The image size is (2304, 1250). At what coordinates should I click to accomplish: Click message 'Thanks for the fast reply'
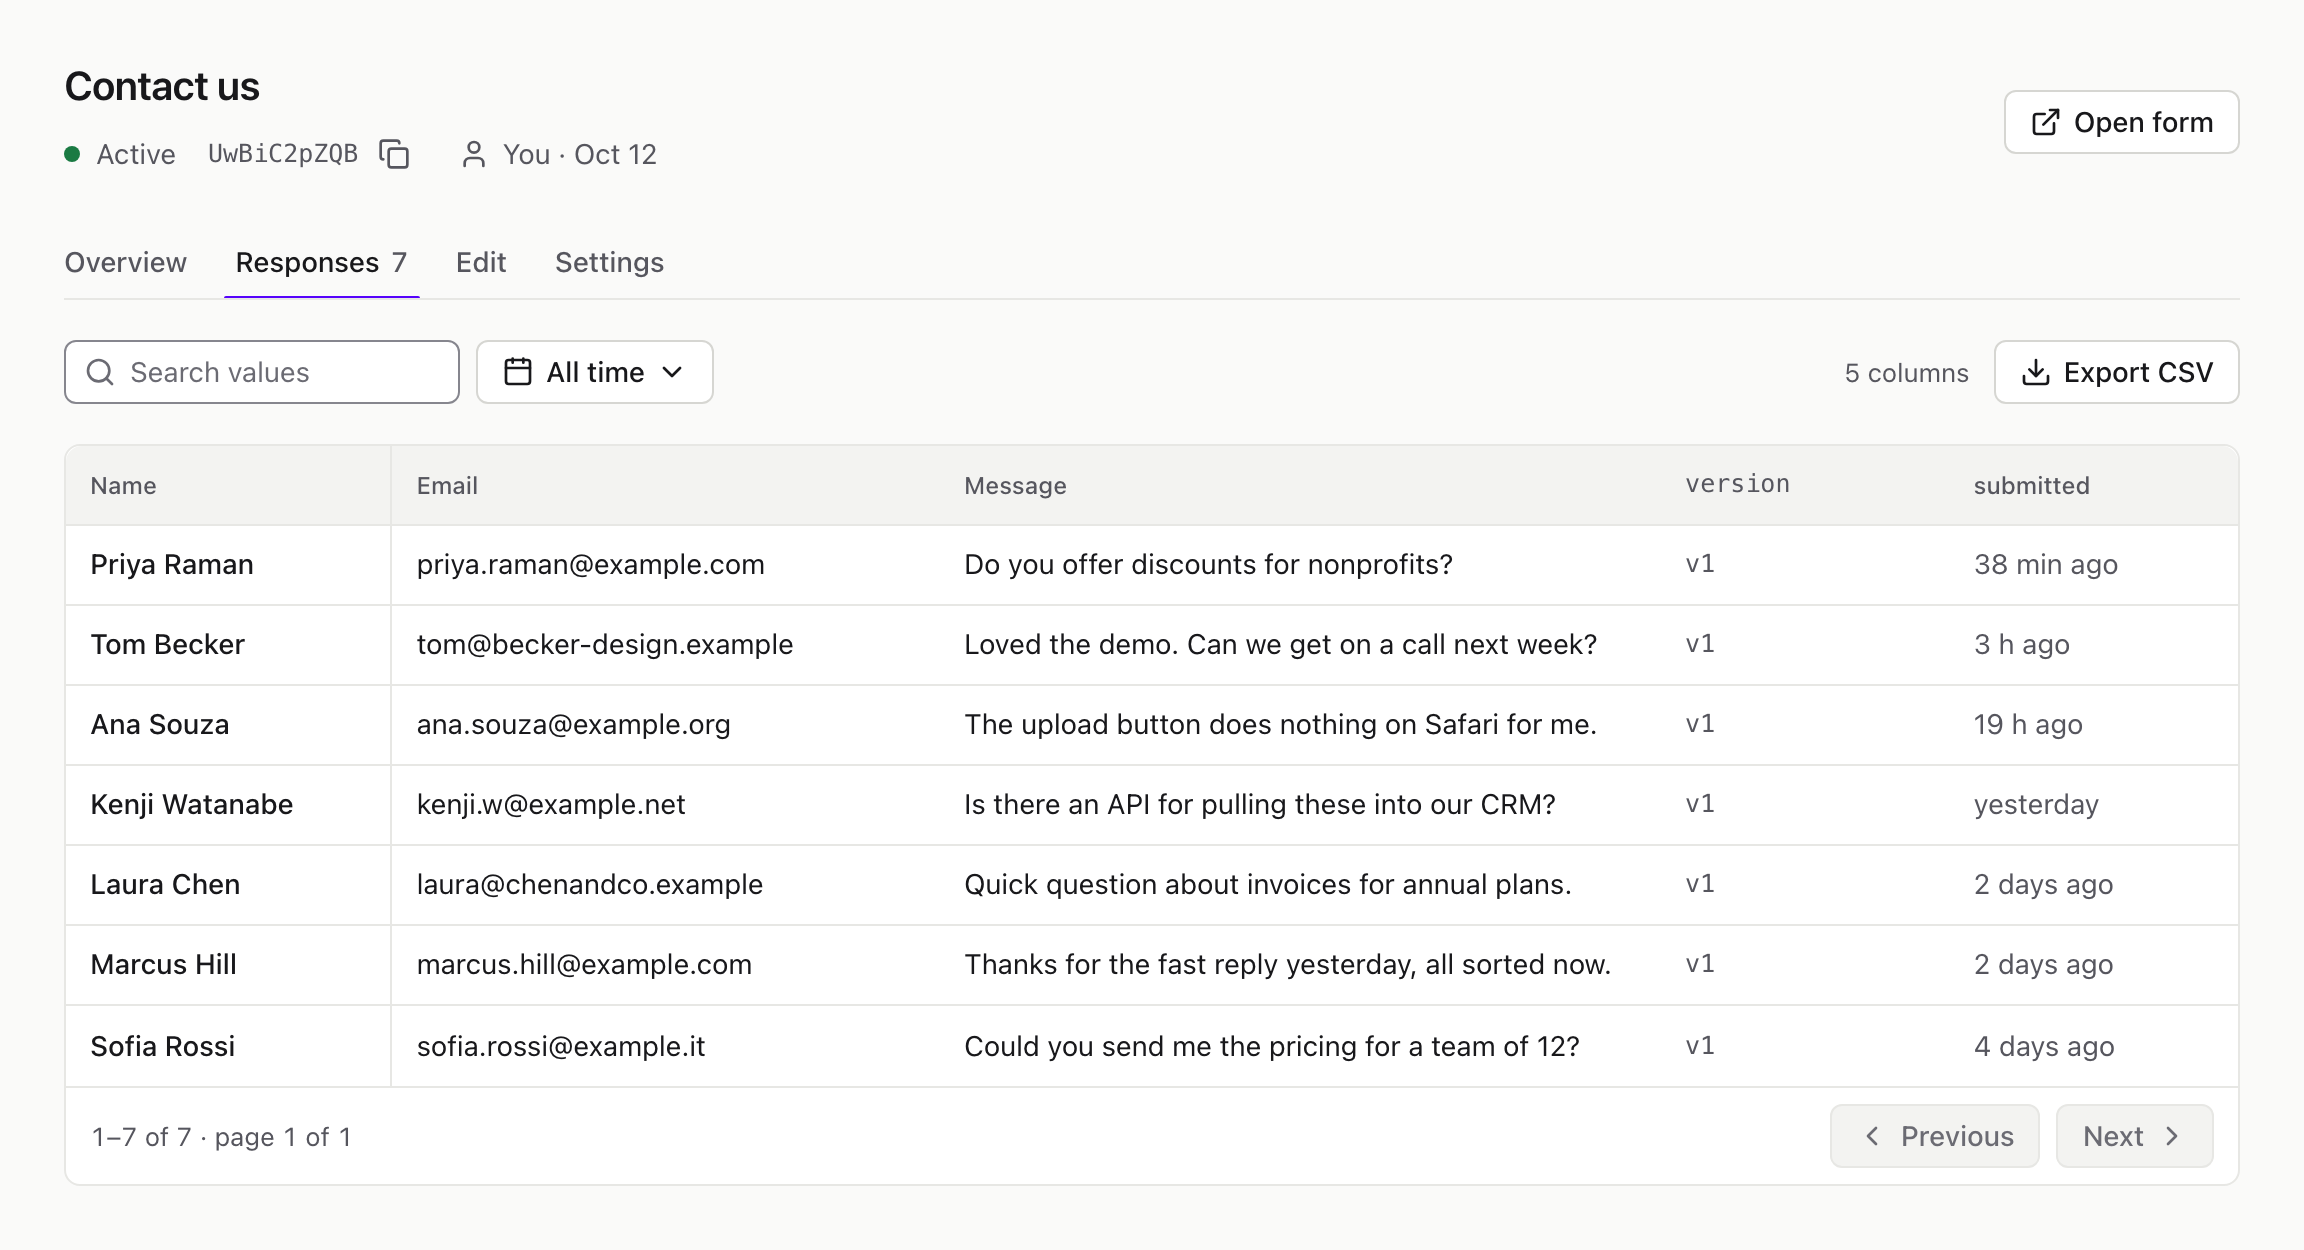pyautogui.click(x=1287, y=965)
